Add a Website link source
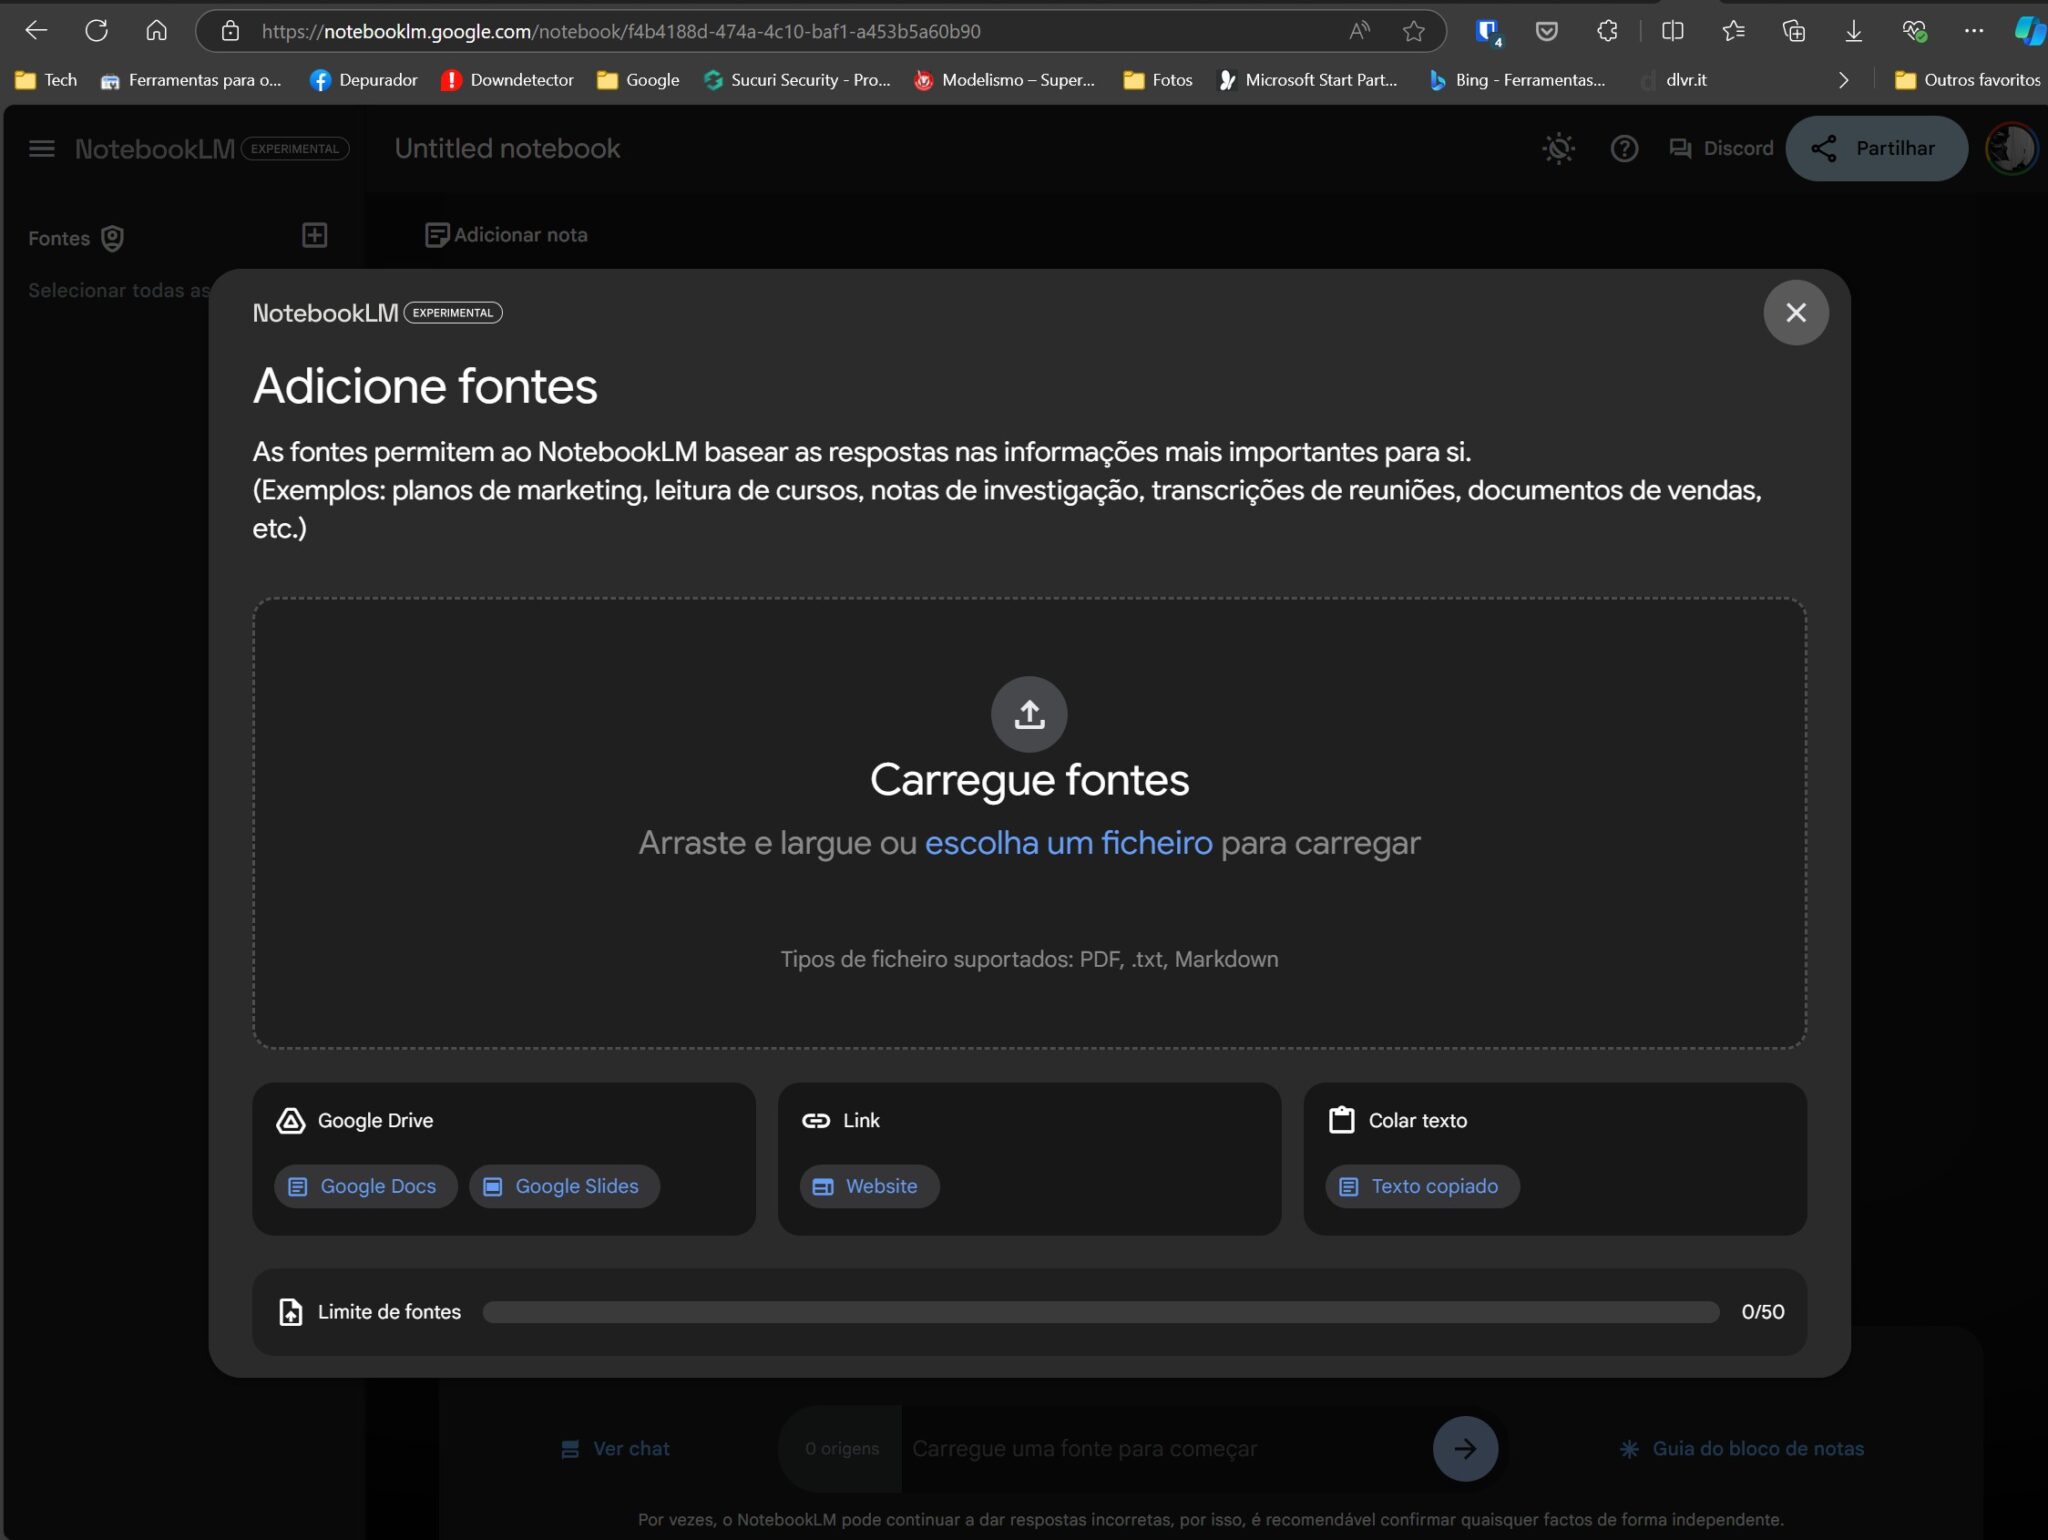Viewport: 2048px width, 1540px height. tap(868, 1186)
